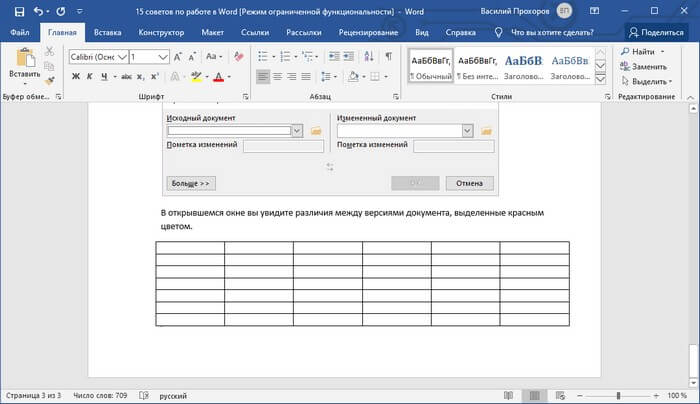700x404 pixels.
Task: Open the Calibri font name dropdown
Action: pos(122,57)
